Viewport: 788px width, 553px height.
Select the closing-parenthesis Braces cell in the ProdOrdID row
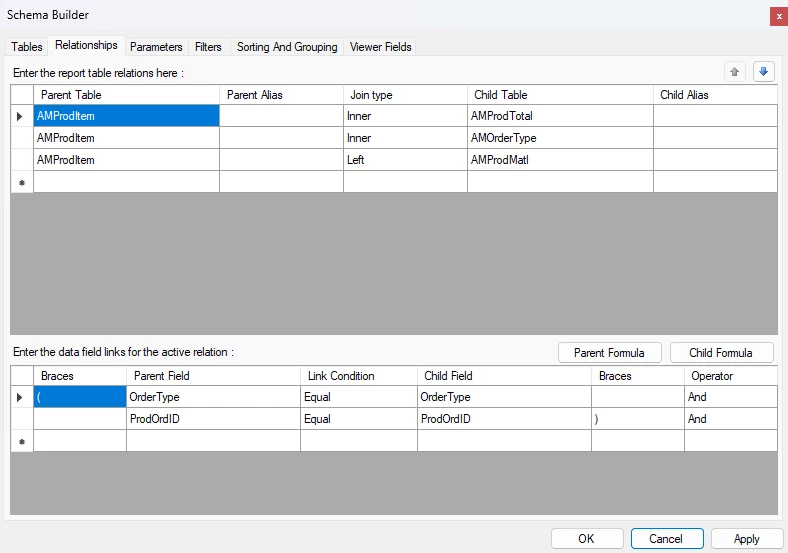[x=638, y=419]
